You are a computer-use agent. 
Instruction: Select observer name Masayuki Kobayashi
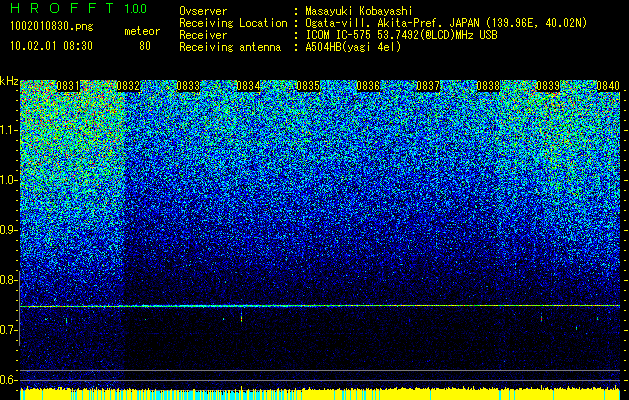(x=358, y=11)
